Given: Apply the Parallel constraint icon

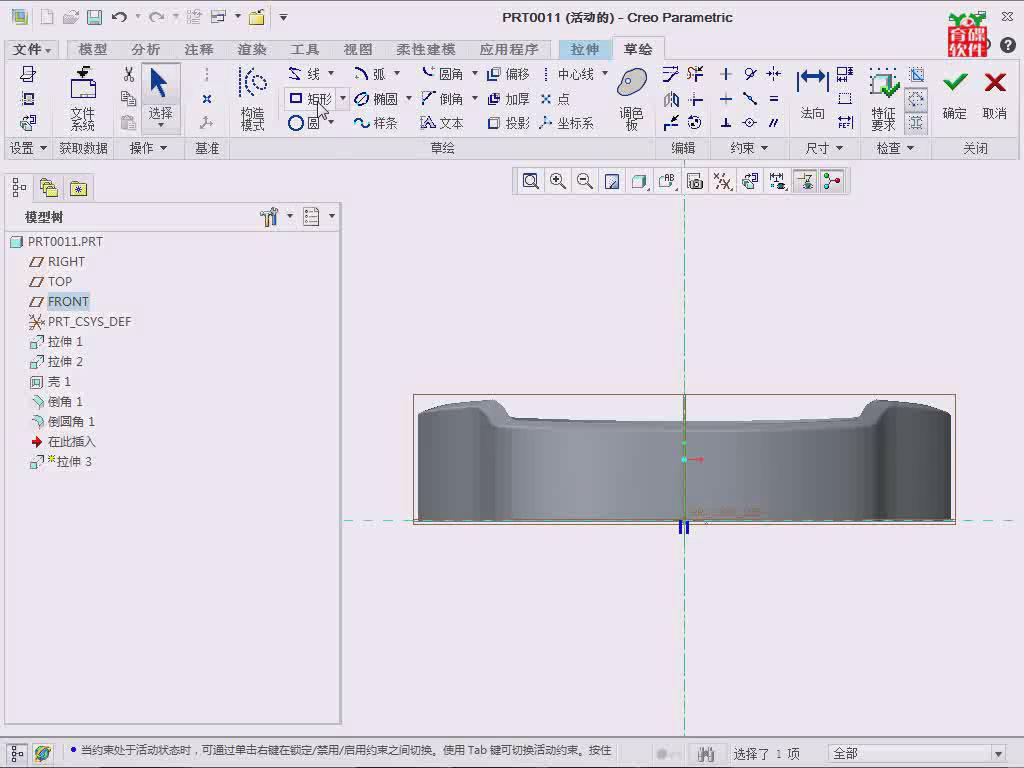Looking at the screenshot, I should tap(774, 123).
